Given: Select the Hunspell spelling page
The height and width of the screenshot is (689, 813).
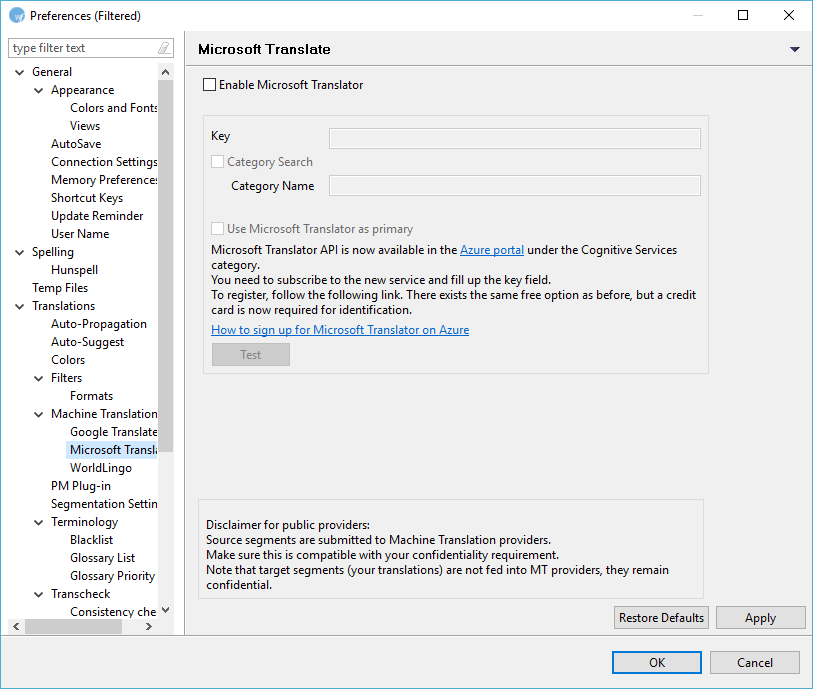Looking at the screenshot, I should click(74, 270).
